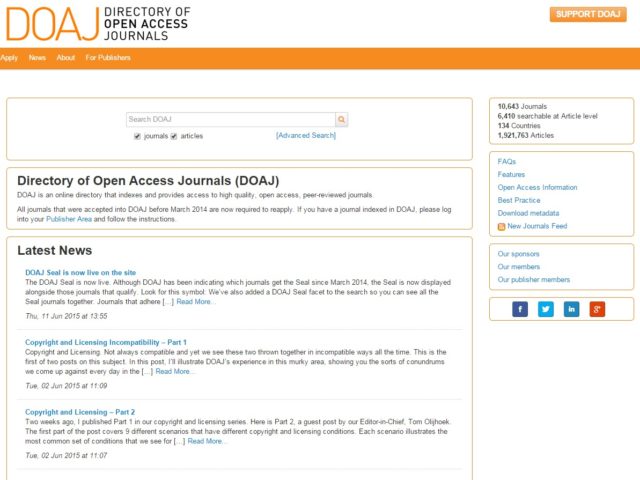The width and height of the screenshot is (640, 480).
Task: Click the 'Tue, 02 Jun 2015 at 11:07' date
Action: [66, 456]
